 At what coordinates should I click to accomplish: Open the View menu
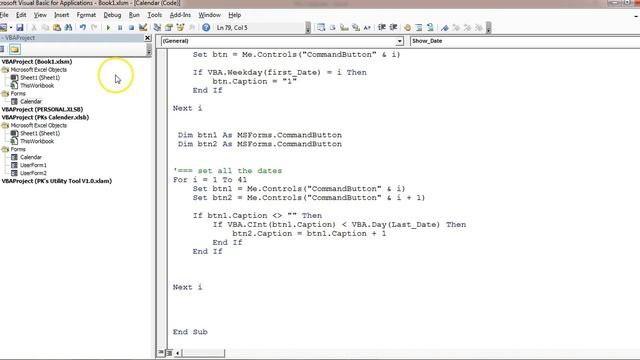40,15
